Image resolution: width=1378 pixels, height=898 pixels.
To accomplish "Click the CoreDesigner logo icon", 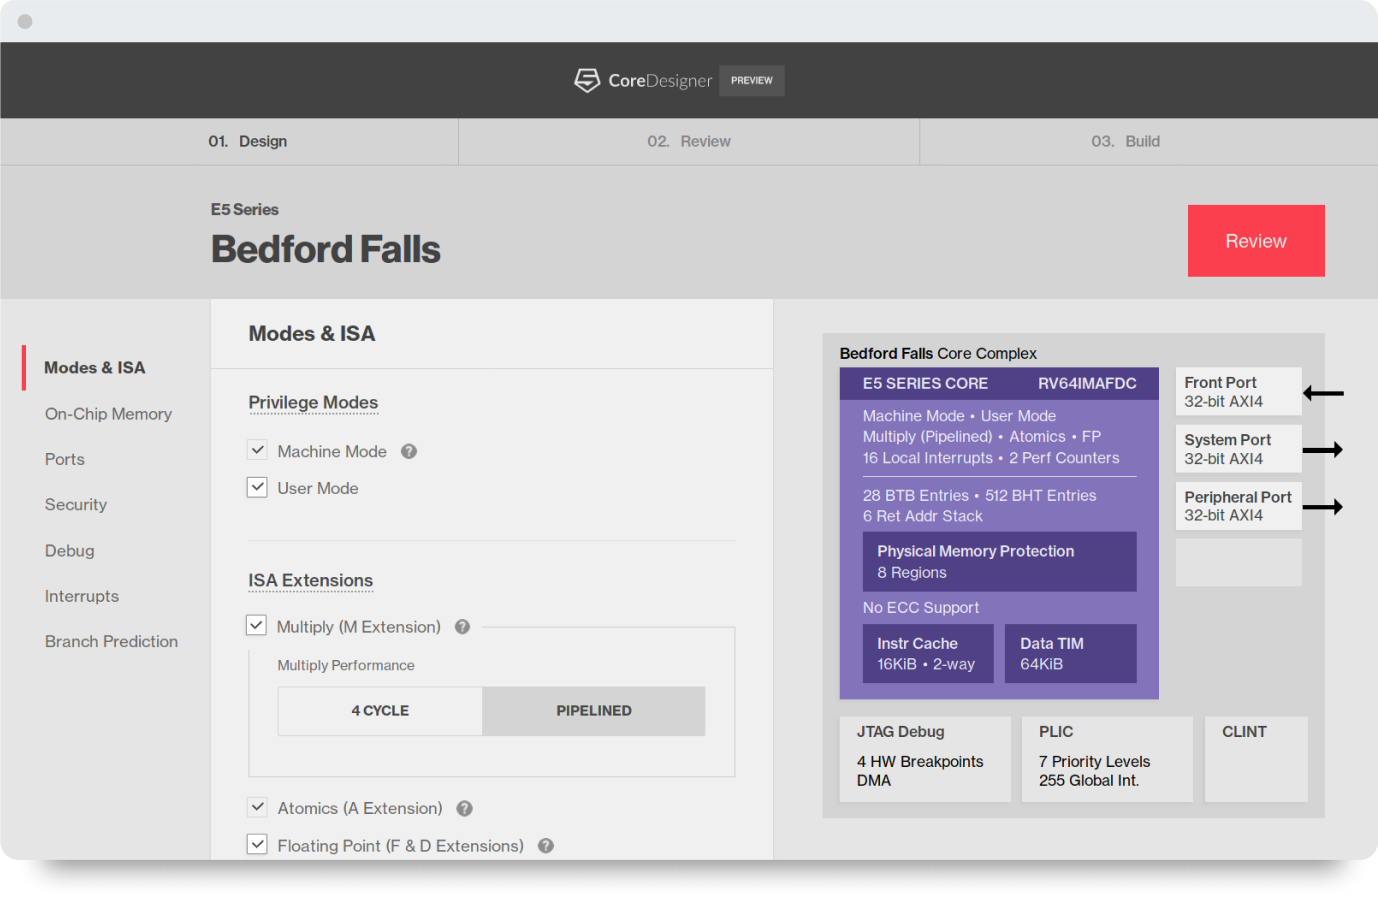I will click(587, 80).
